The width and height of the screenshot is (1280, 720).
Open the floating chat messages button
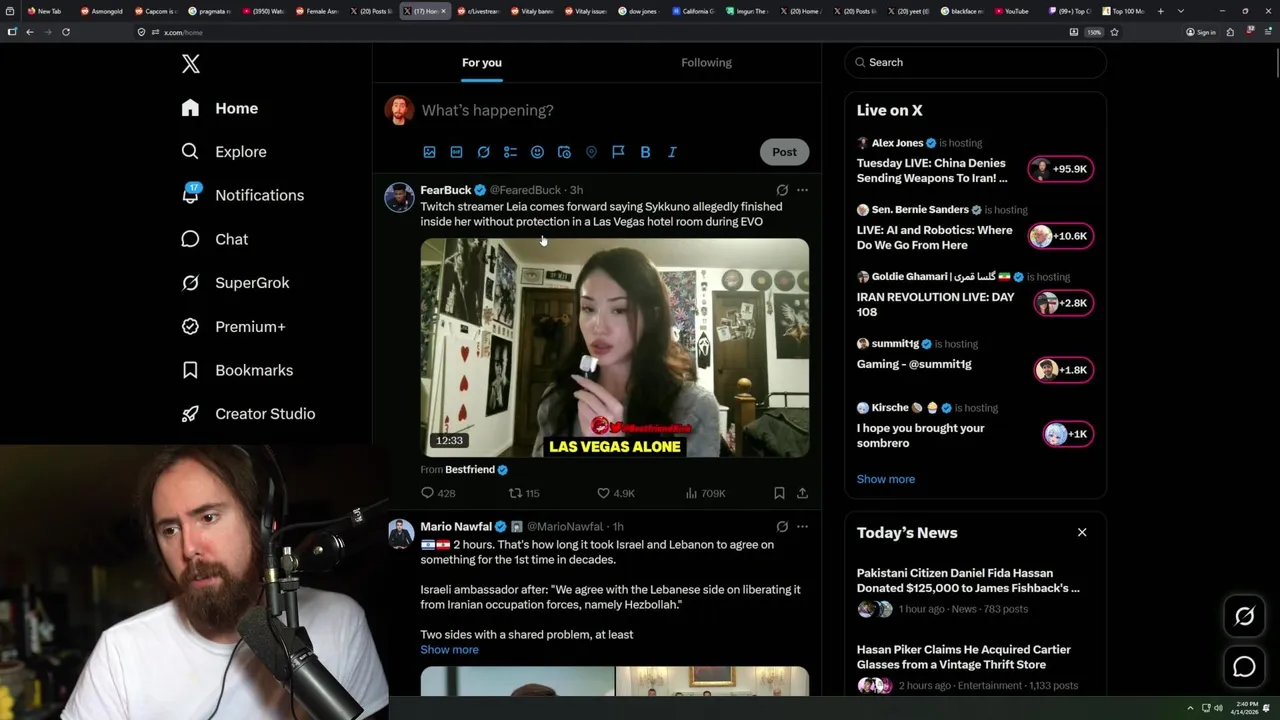(x=1244, y=667)
